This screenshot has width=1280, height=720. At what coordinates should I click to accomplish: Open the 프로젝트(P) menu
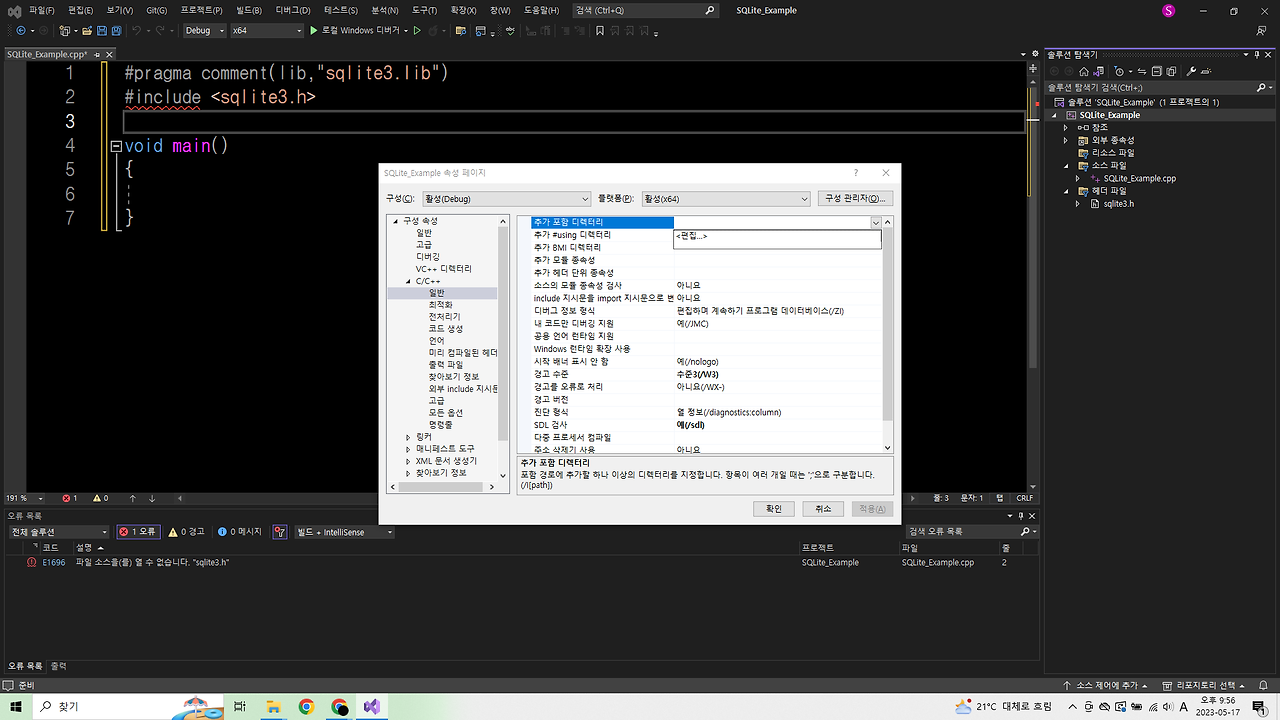(x=202, y=10)
